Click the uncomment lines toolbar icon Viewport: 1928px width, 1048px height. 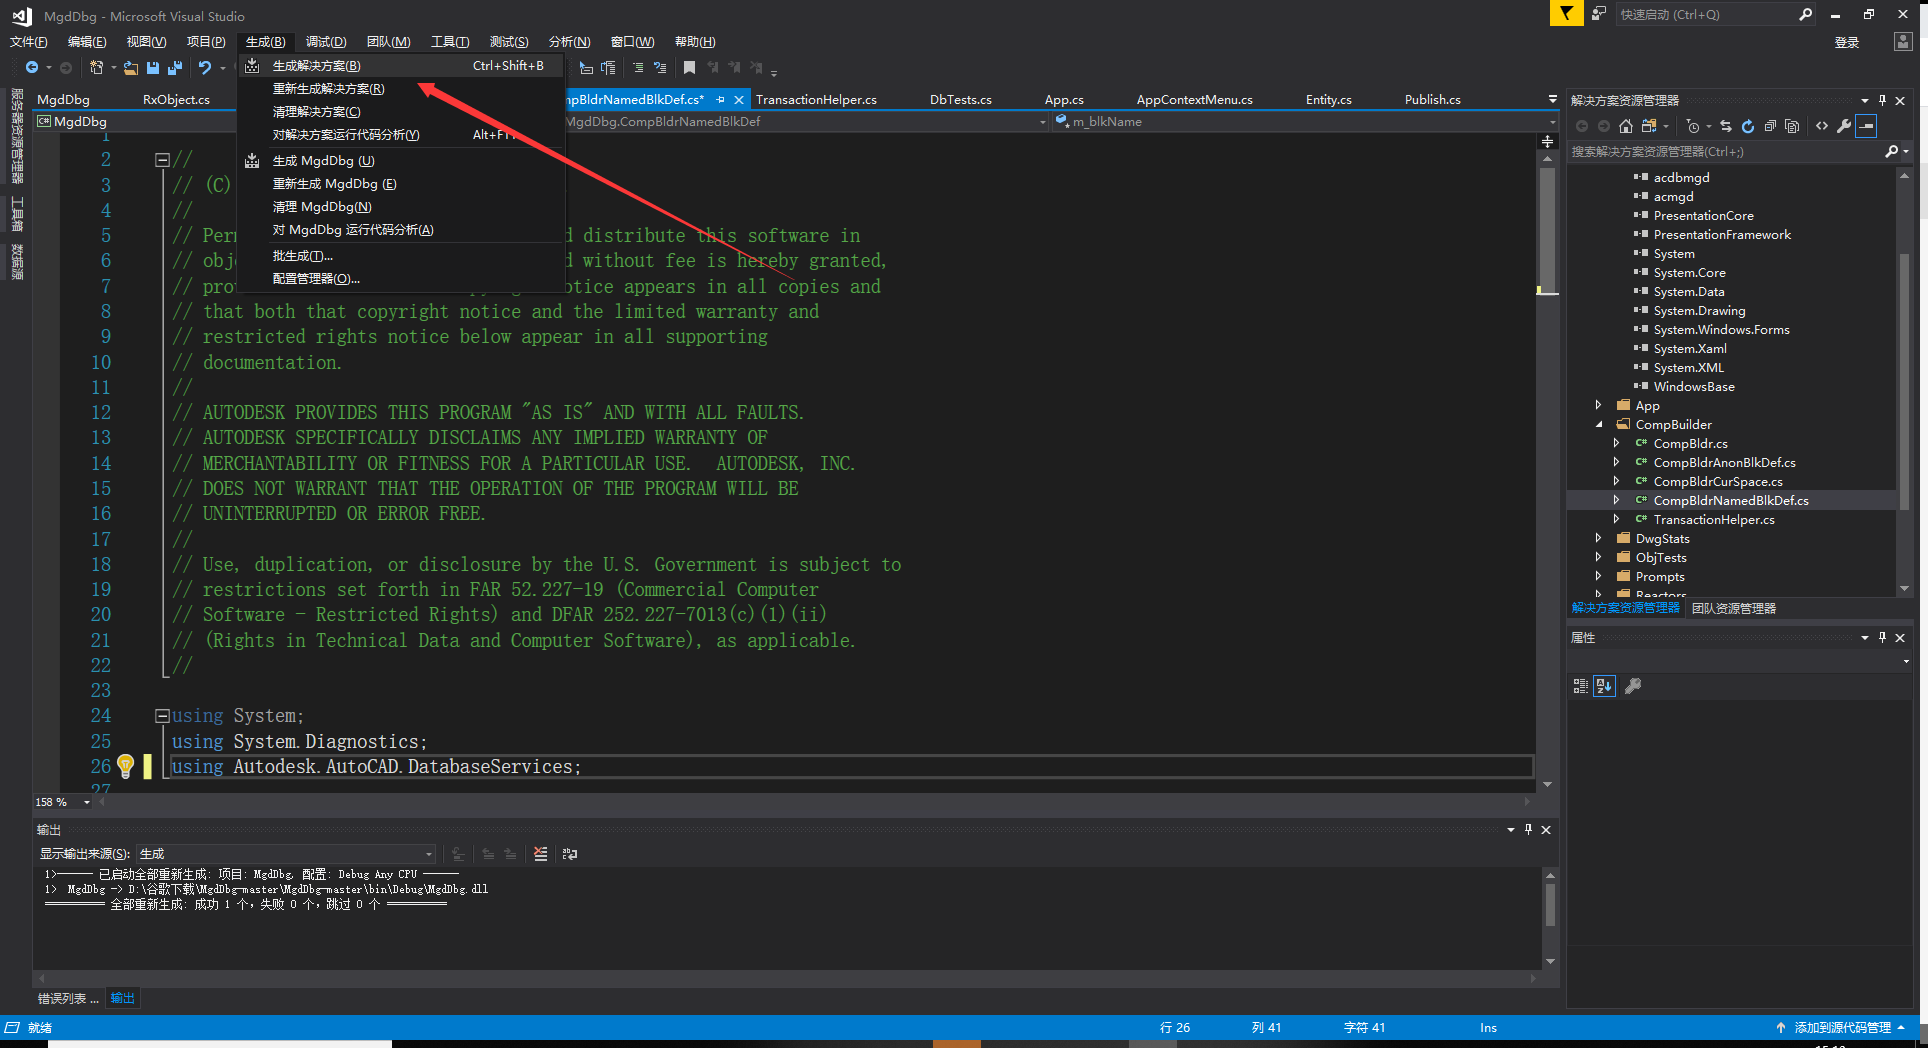pos(660,68)
